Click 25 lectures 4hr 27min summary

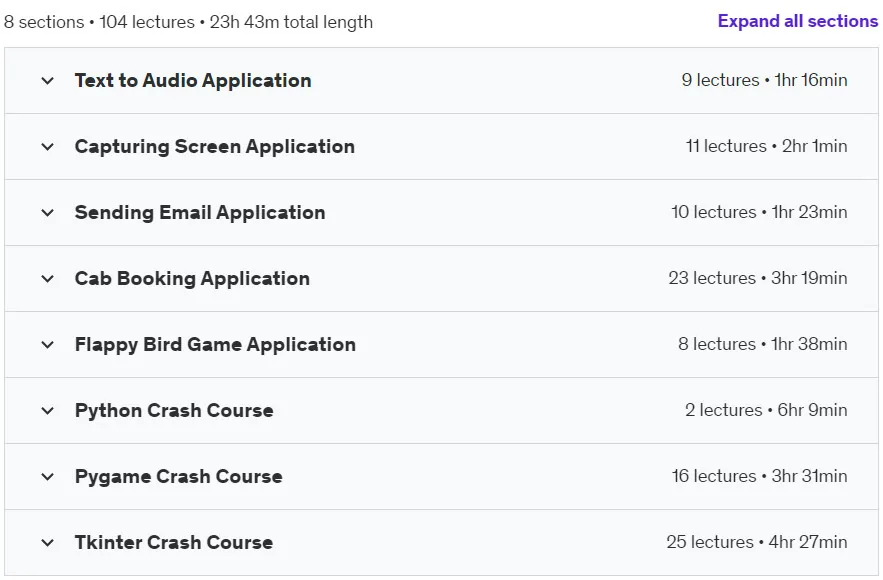[x=756, y=542]
